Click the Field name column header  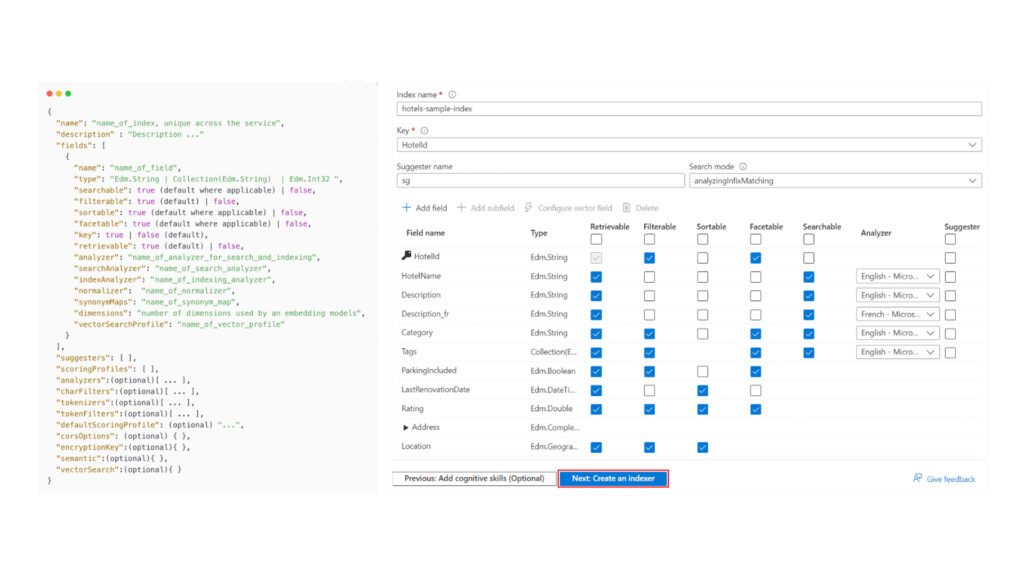[x=426, y=233]
